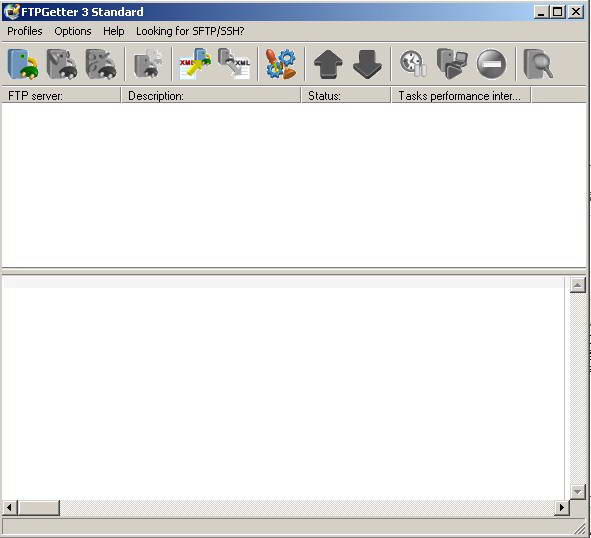Open the Help menu
This screenshot has width=591, height=538.
(x=113, y=31)
